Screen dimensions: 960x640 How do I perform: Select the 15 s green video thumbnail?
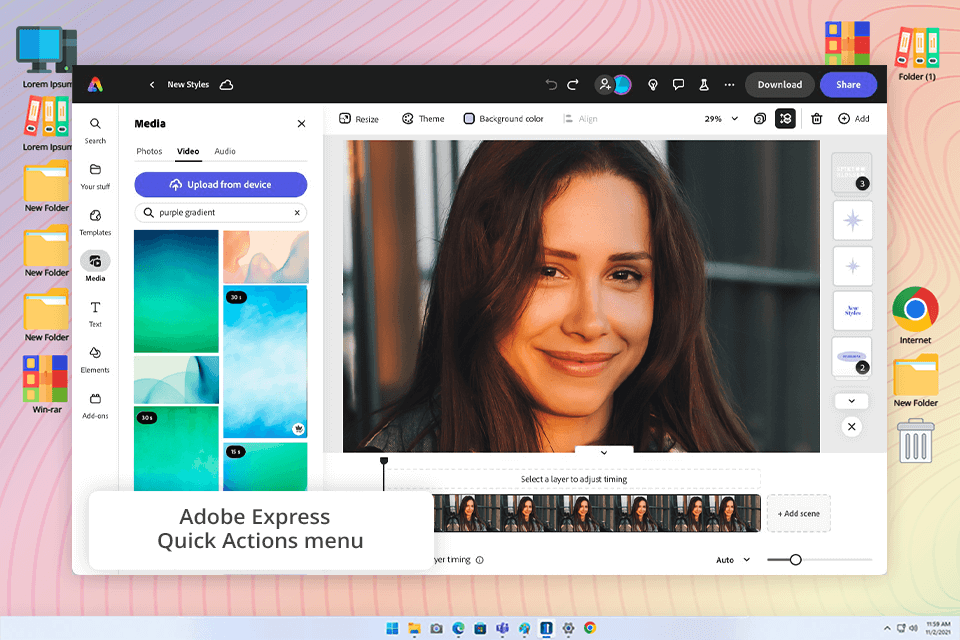click(265, 467)
